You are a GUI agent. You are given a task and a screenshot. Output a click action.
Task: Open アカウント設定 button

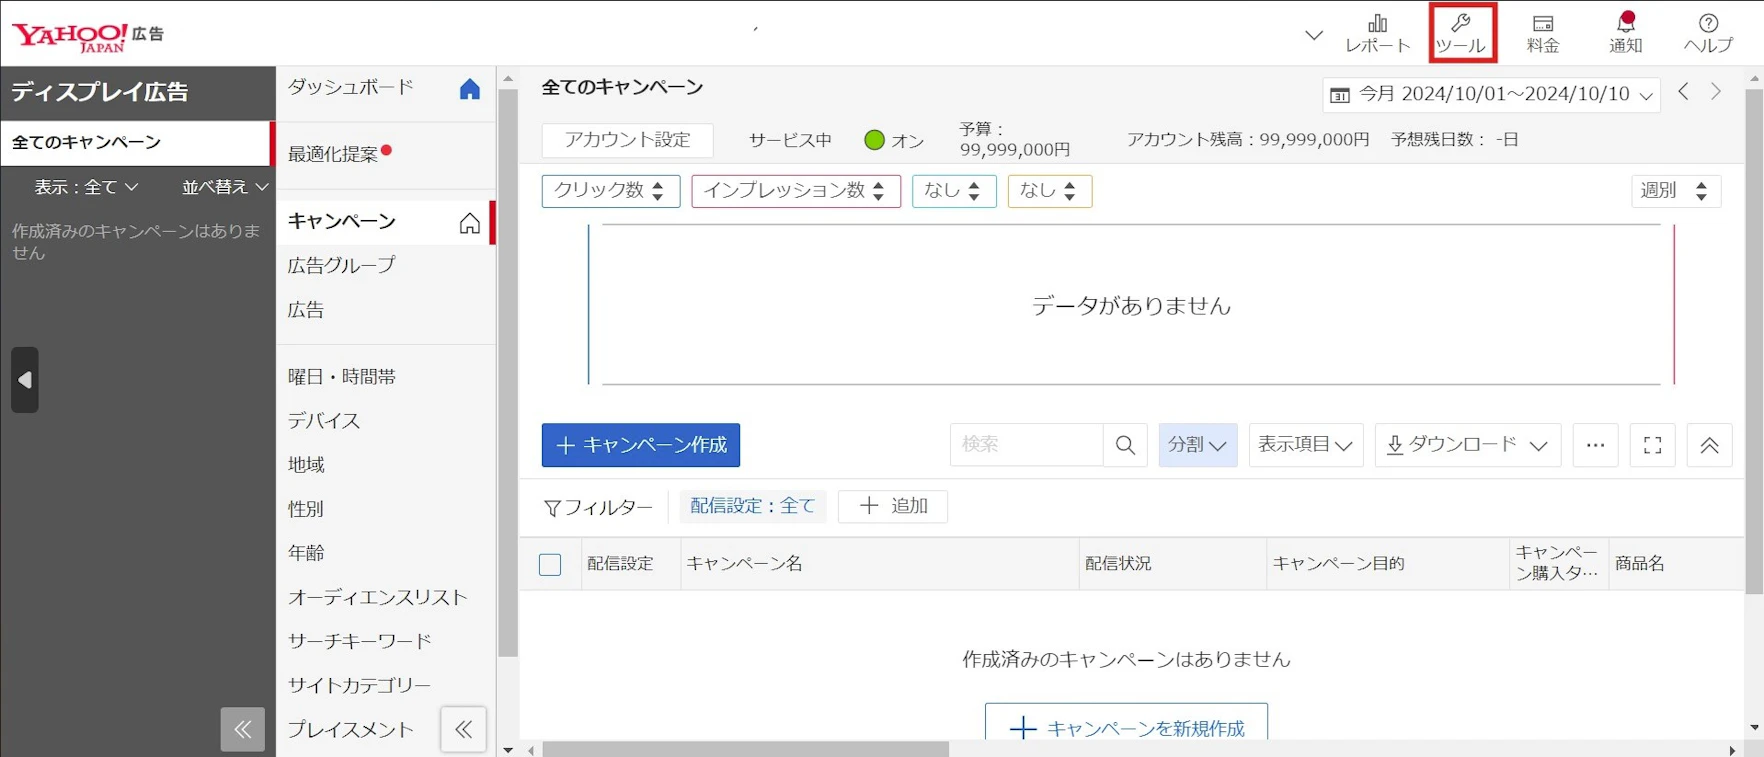click(x=628, y=140)
